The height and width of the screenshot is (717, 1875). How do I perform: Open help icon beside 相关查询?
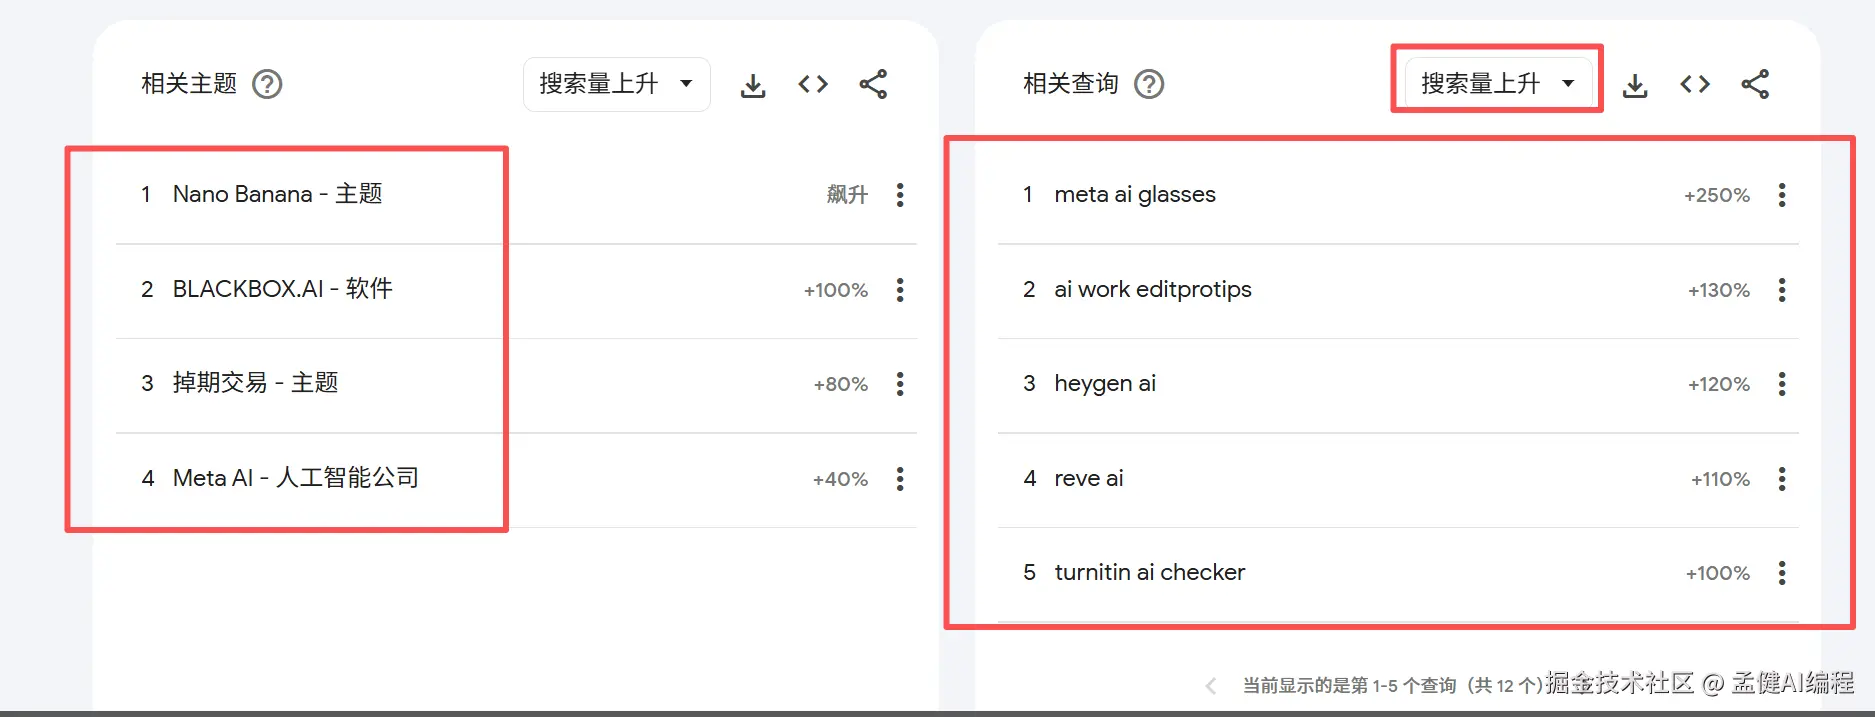tap(1149, 84)
